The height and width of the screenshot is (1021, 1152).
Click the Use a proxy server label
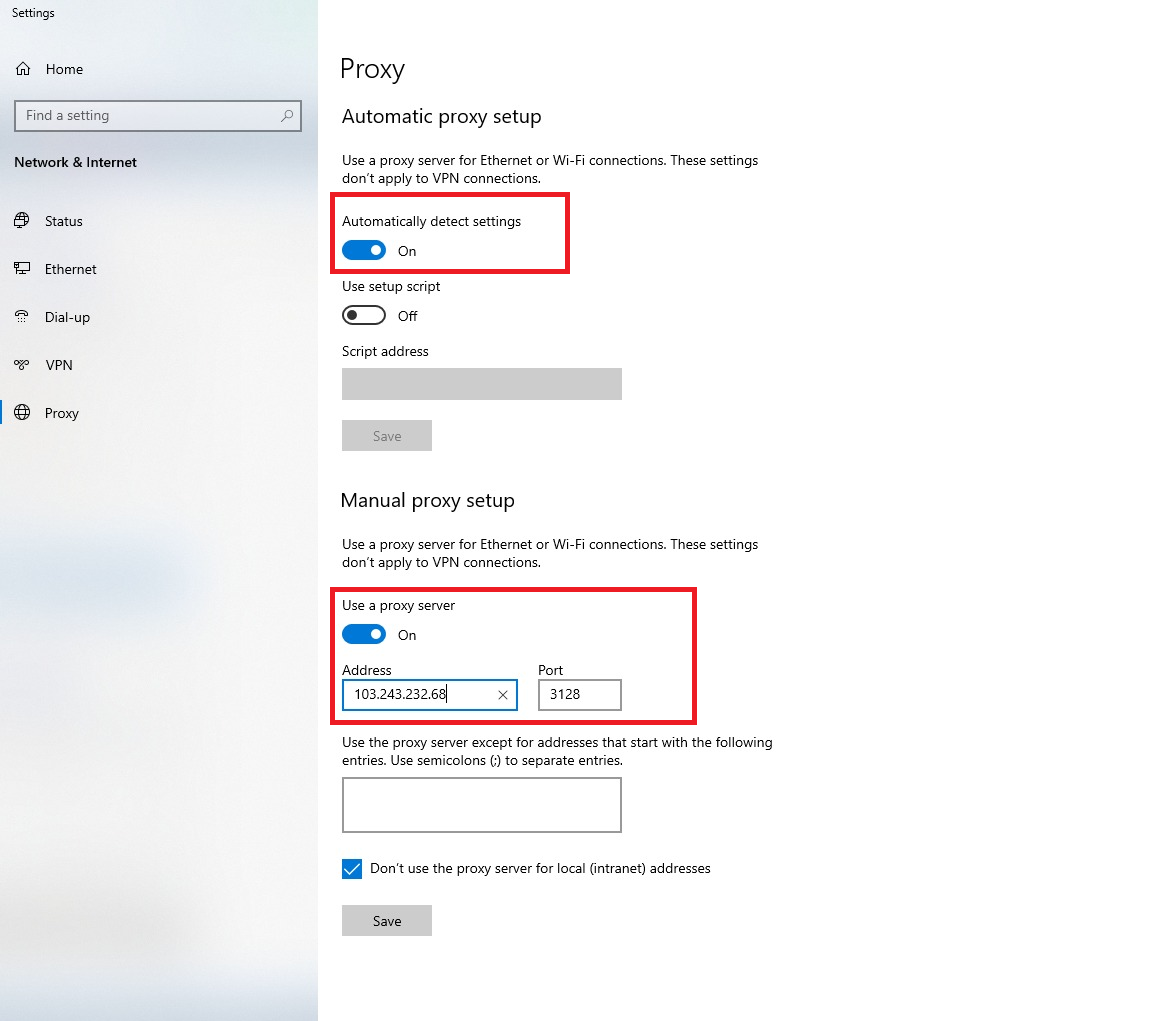click(398, 606)
